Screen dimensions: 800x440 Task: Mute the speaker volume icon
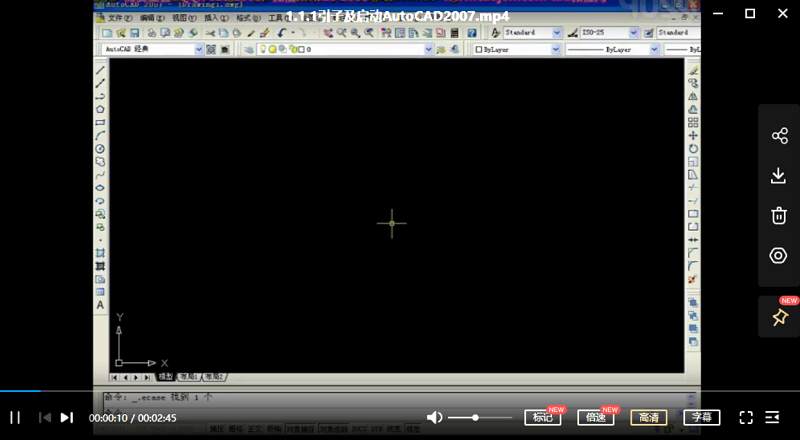tap(434, 417)
